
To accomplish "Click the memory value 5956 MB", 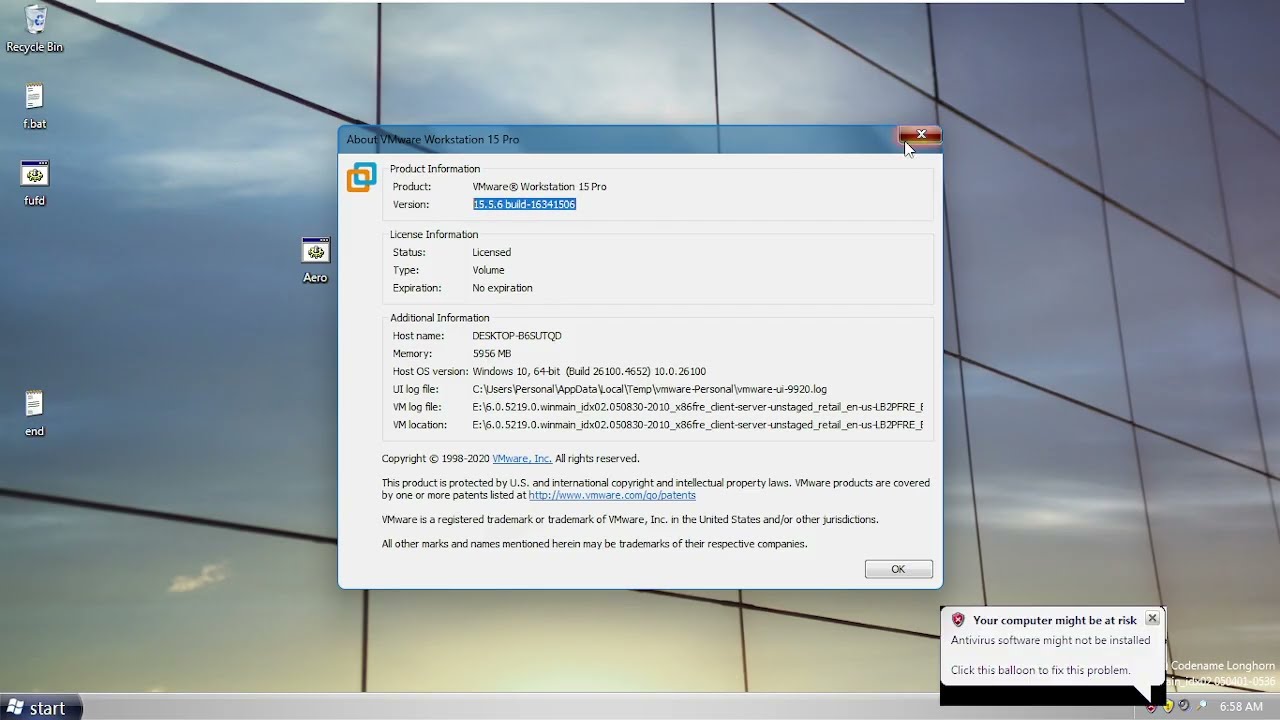I will point(492,354).
